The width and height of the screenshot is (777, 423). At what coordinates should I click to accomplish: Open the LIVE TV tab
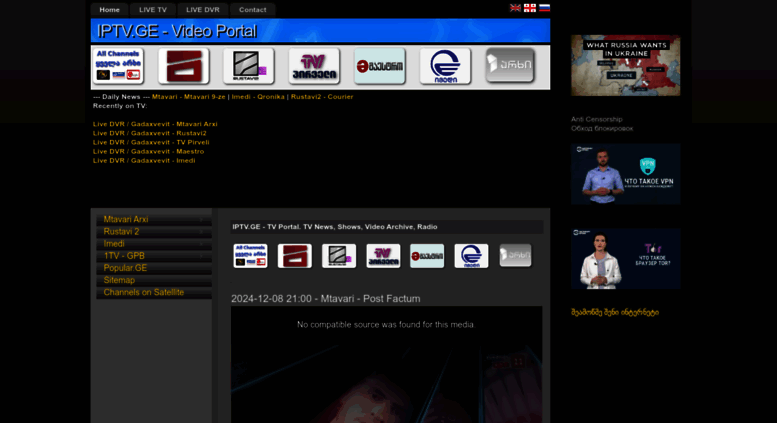tap(153, 10)
